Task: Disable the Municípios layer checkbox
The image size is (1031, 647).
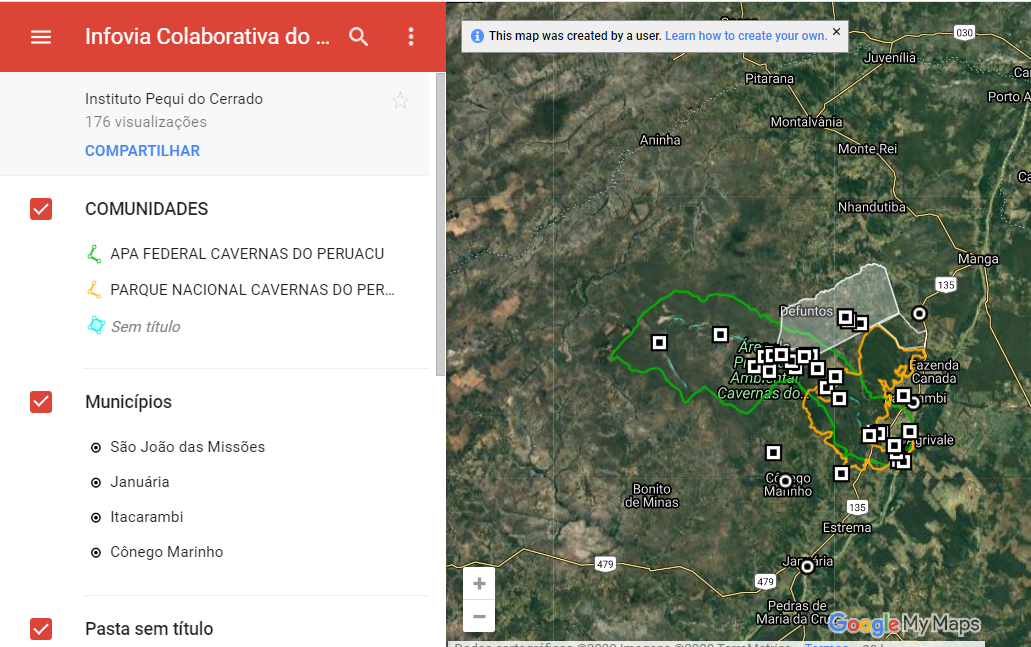Action: [x=40, y=402]
